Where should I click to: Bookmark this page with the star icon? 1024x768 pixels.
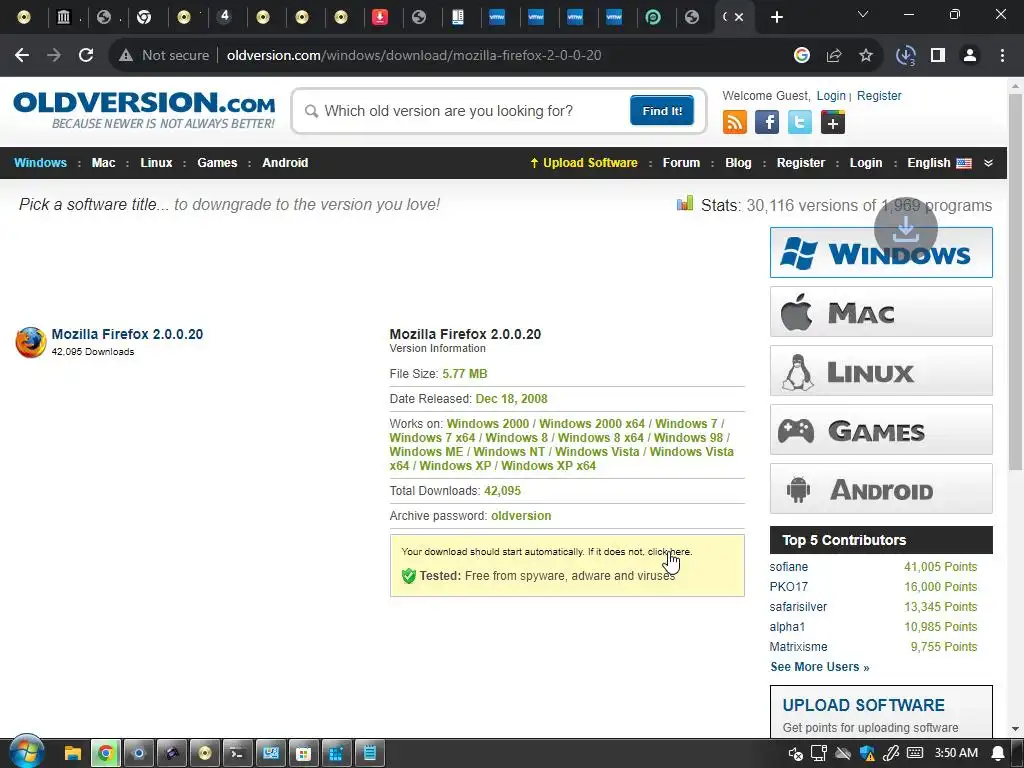click(x=866, y=56)
